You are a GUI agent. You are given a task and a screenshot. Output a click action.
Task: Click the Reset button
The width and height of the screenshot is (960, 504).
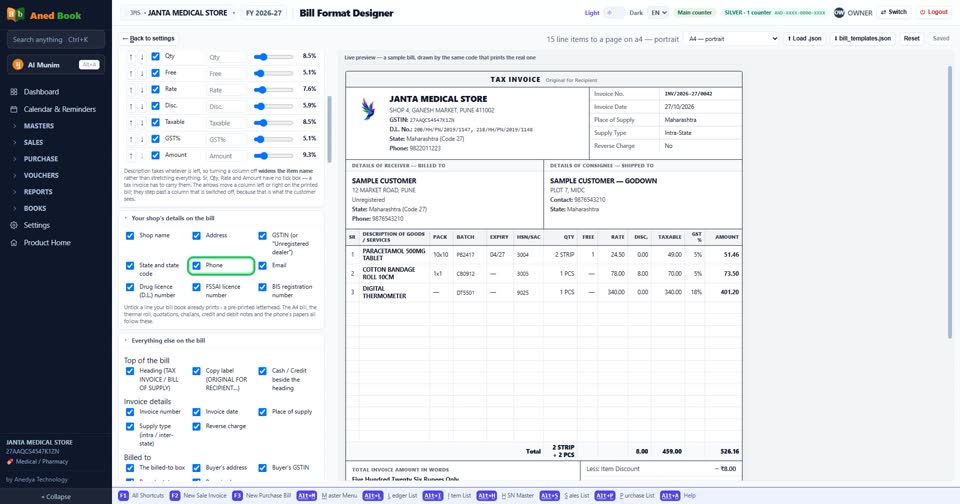coord(912,39)
